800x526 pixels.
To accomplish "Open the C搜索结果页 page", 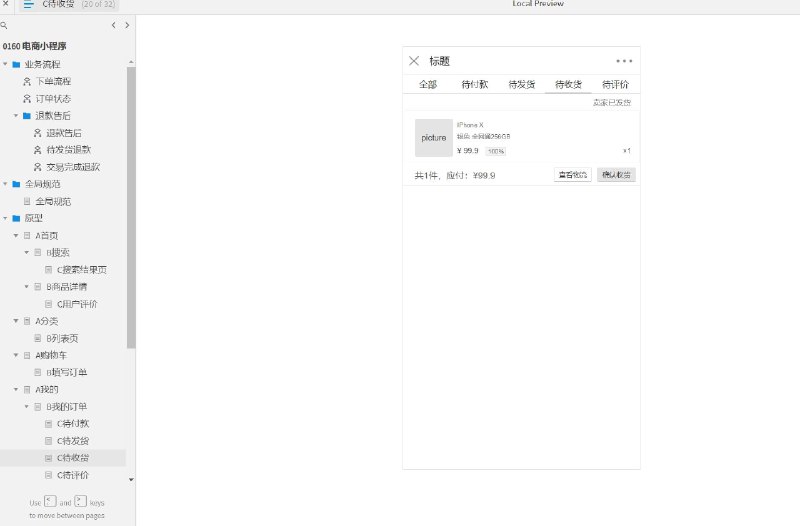I will tap(82, 270).
